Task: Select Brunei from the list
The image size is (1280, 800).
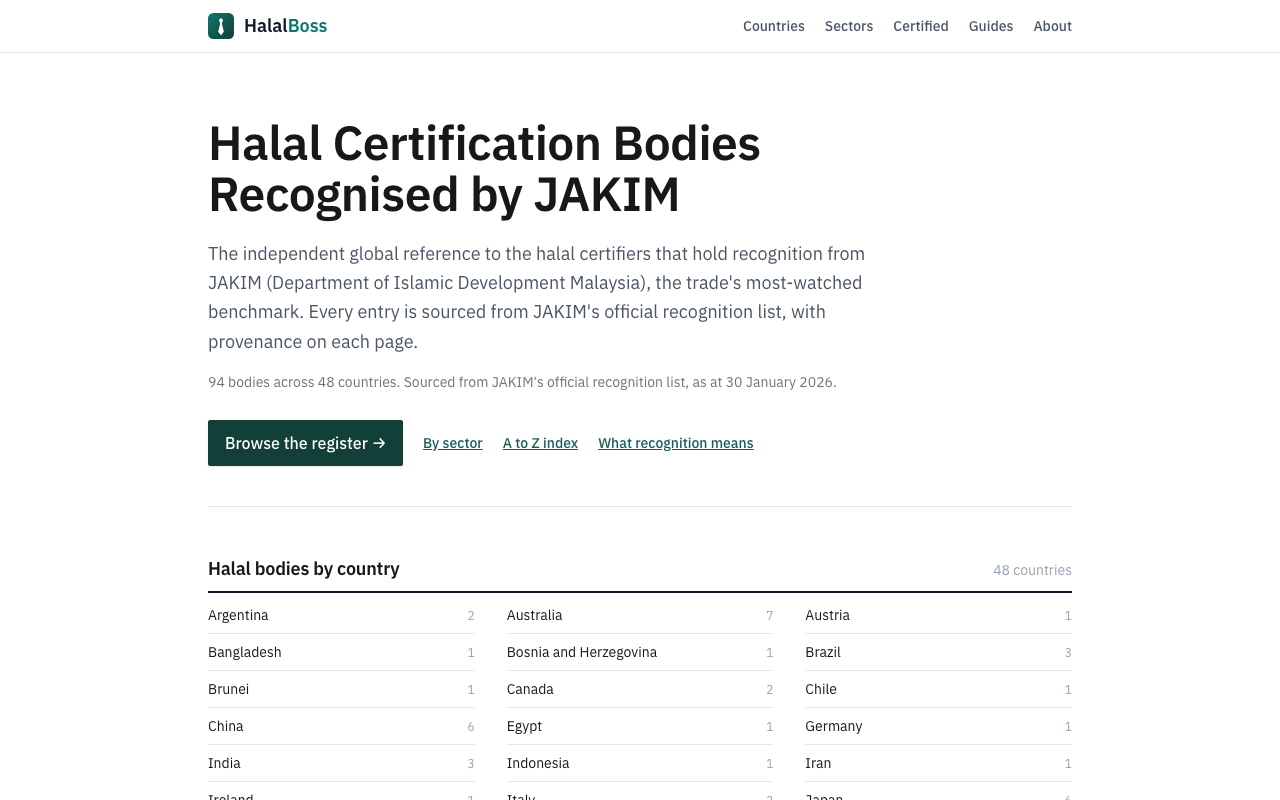Action: click(x=341, y=689)
